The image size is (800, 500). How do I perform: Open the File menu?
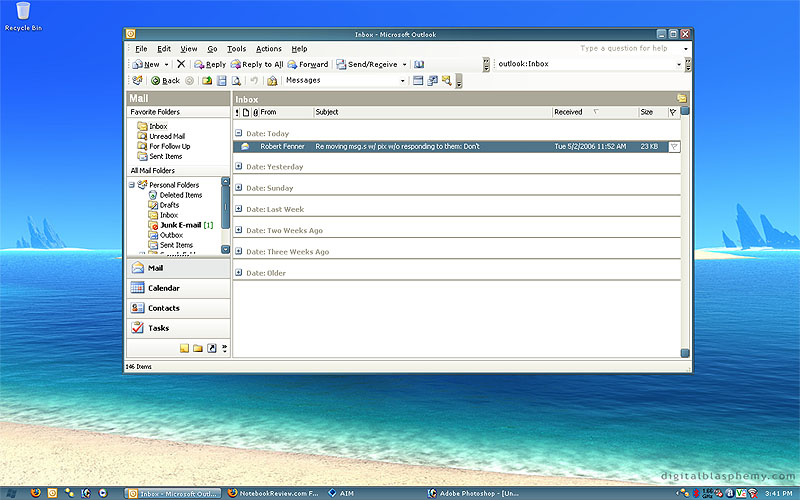(x=141, y=48)
